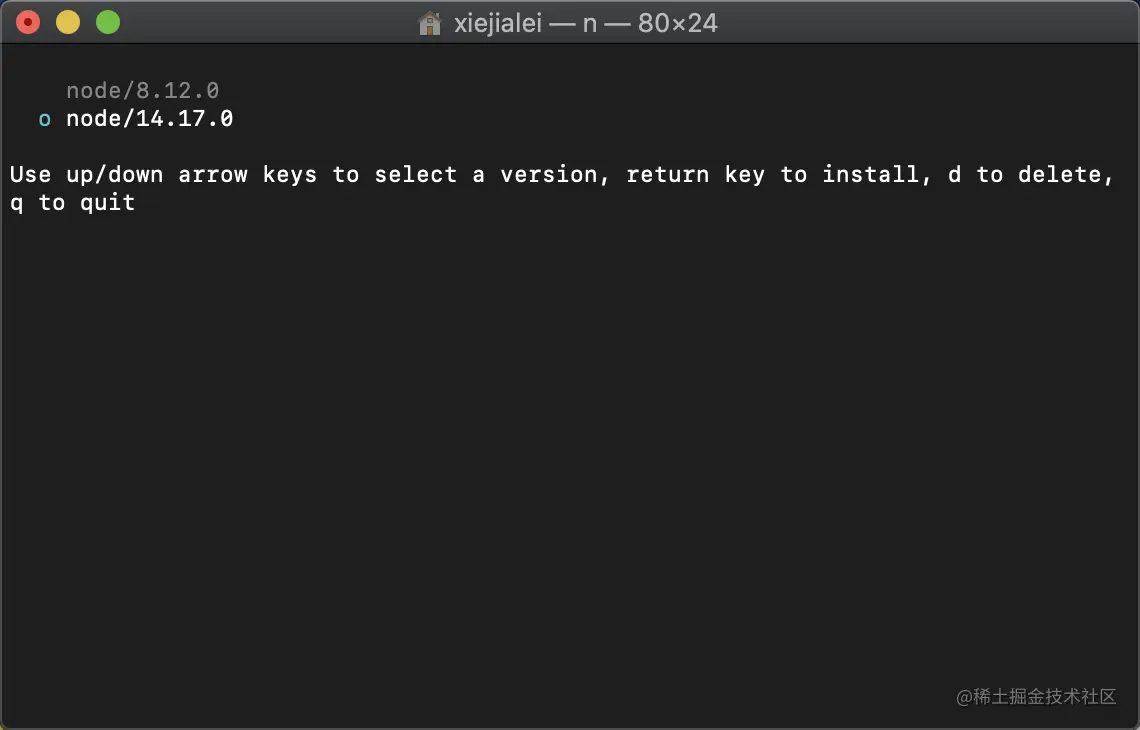This screenshot has height=730, width=1140.
Task: Click the '@稀土掘金技术社区' watermark text
Action: pyautogui.click(x=1036, y=697)
